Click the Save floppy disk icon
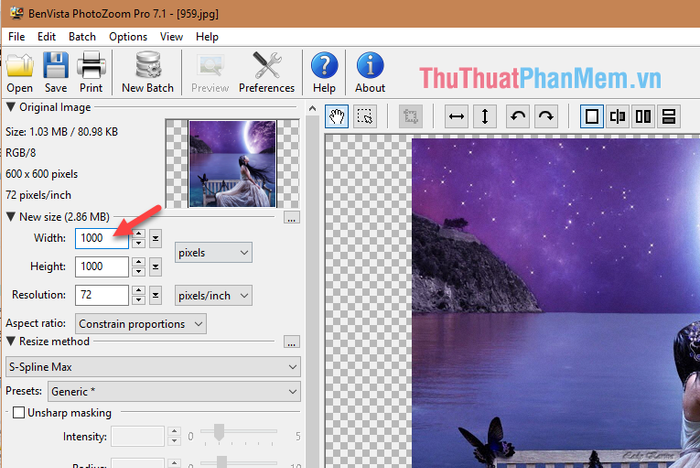This screenshot has height=468, width=700. click(x=56, y=71)
